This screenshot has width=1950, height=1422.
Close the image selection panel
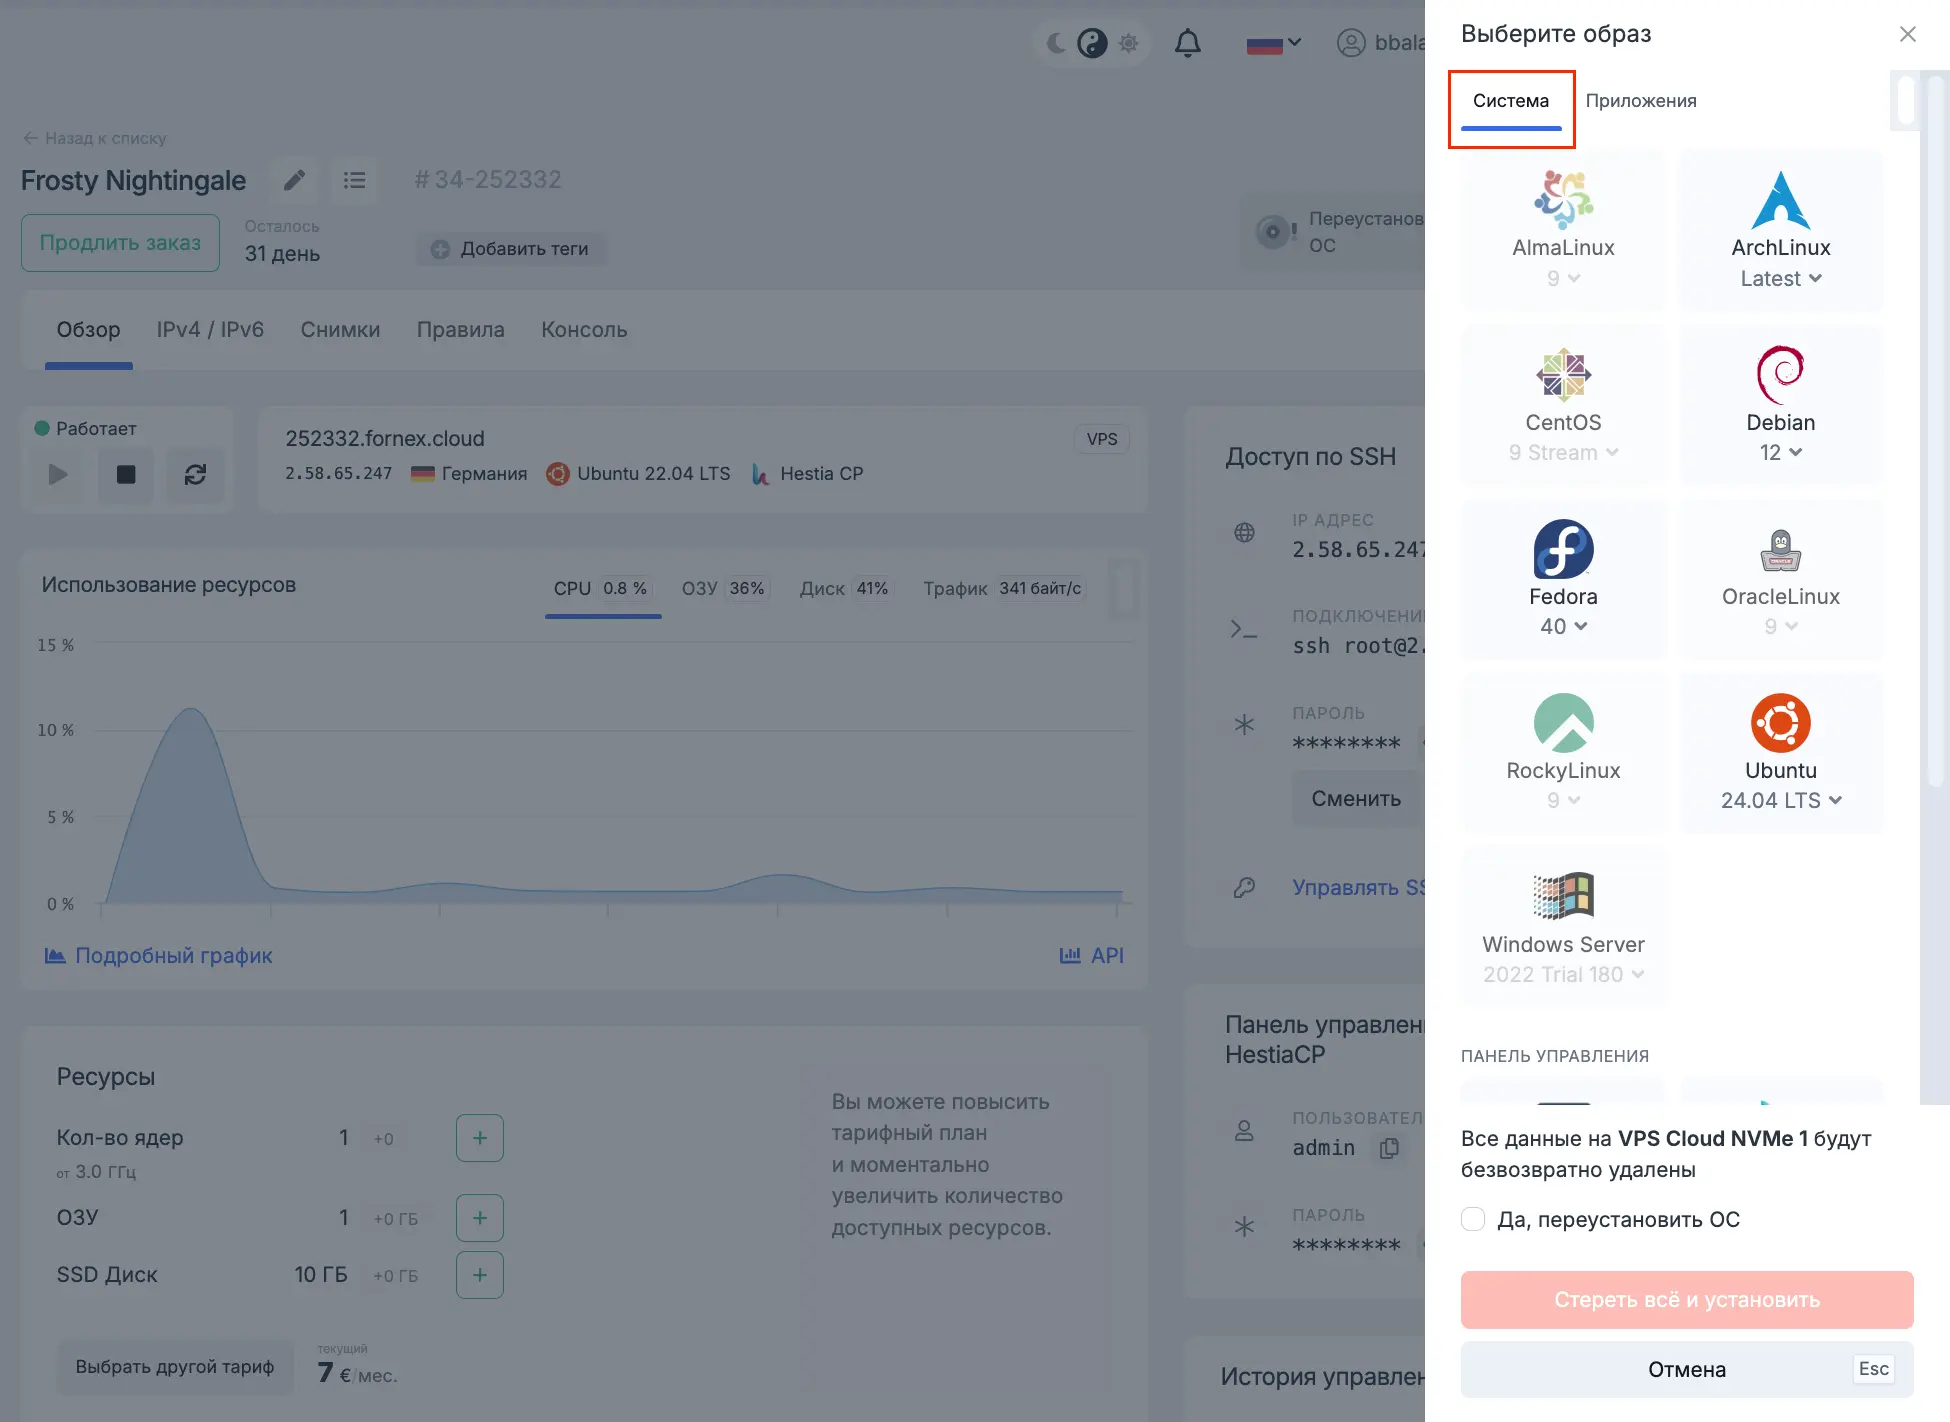tap(1907, 34)
